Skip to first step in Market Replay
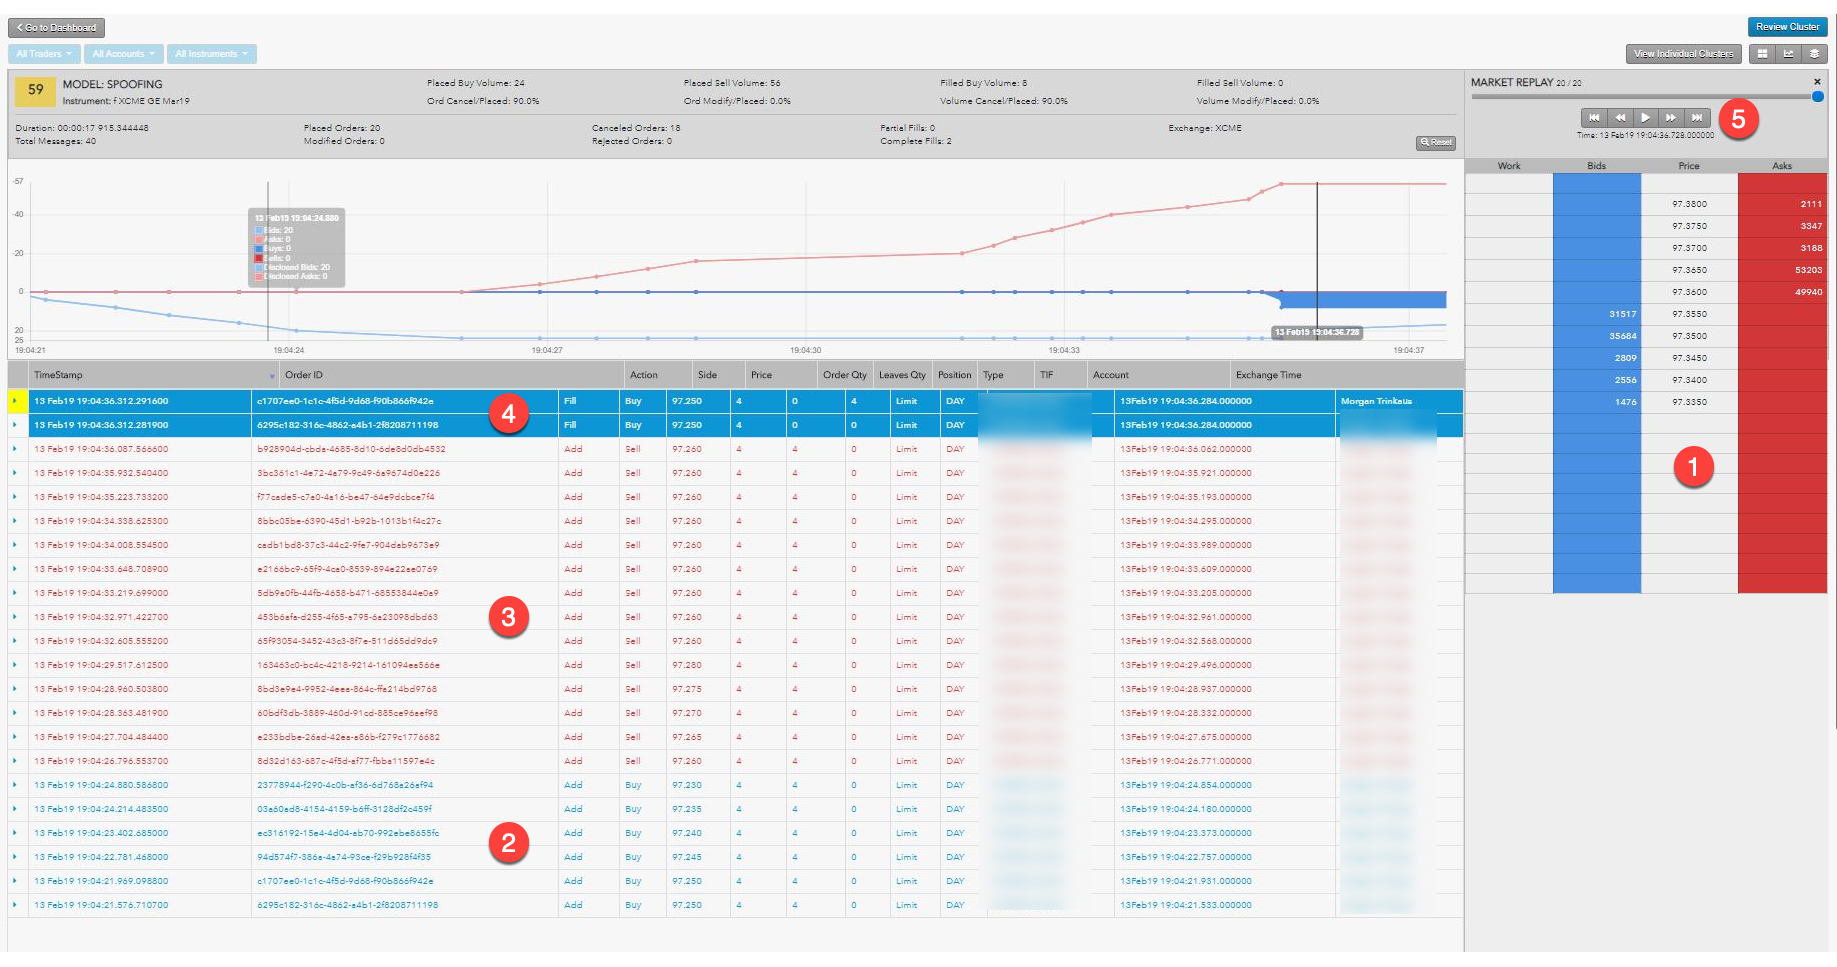This screenshot has width=1837, height=967. (1594, 117)
